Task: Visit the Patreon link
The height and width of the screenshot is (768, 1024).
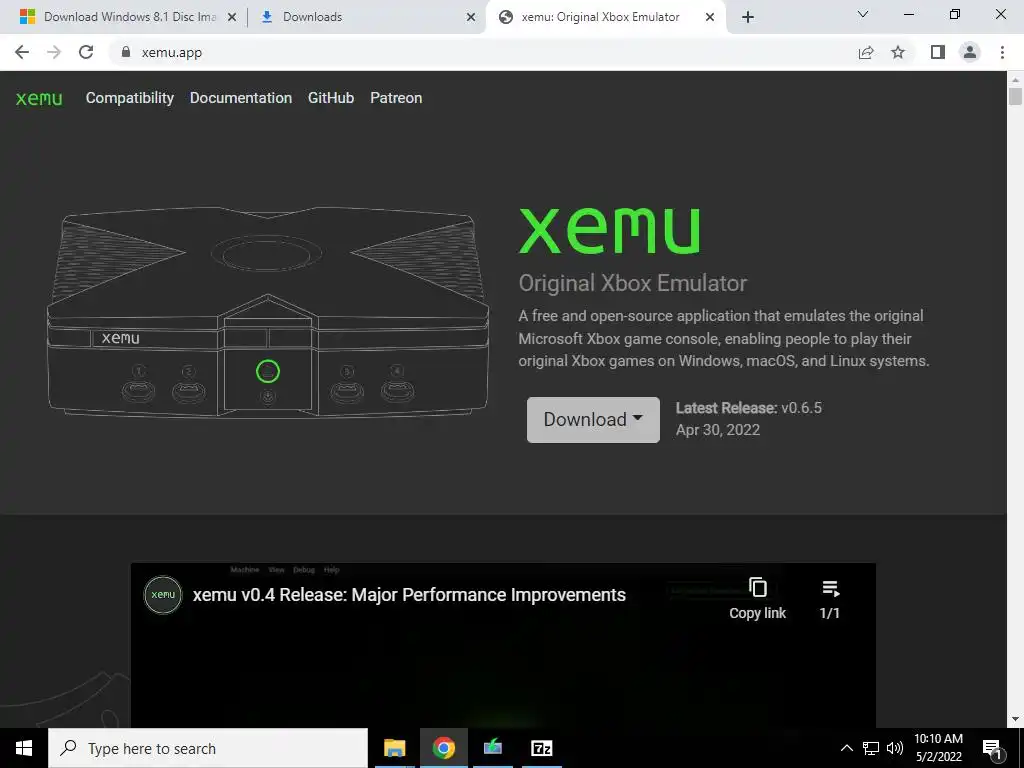Action: pyautogui.click(x=396, y=98)
